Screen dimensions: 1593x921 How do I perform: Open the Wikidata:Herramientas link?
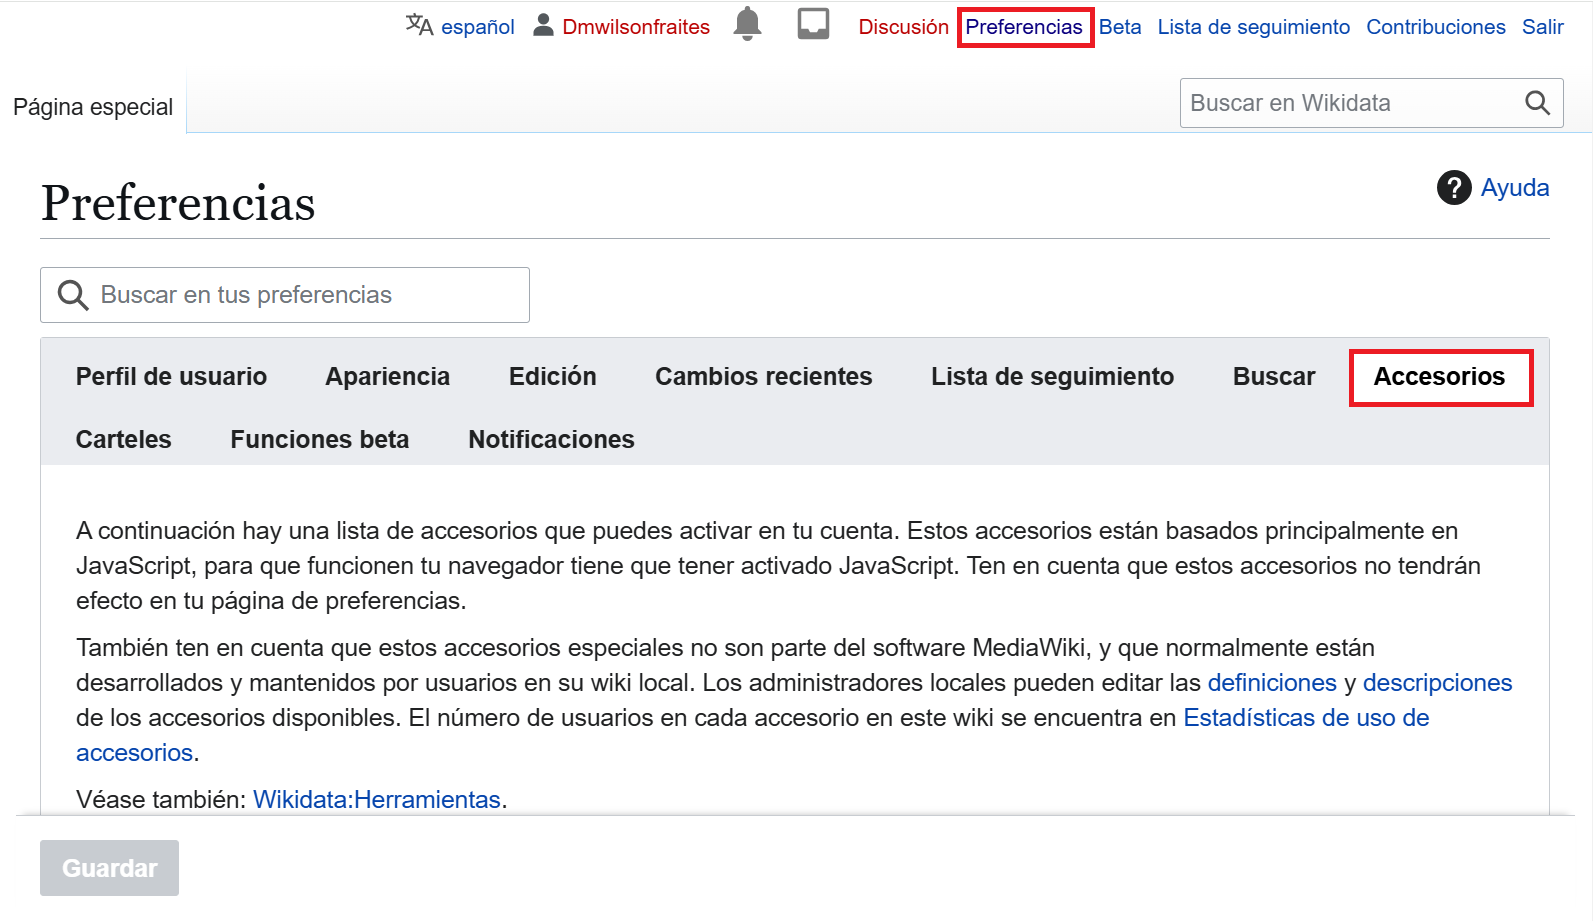pyautogui.click(x=376, y=800)
